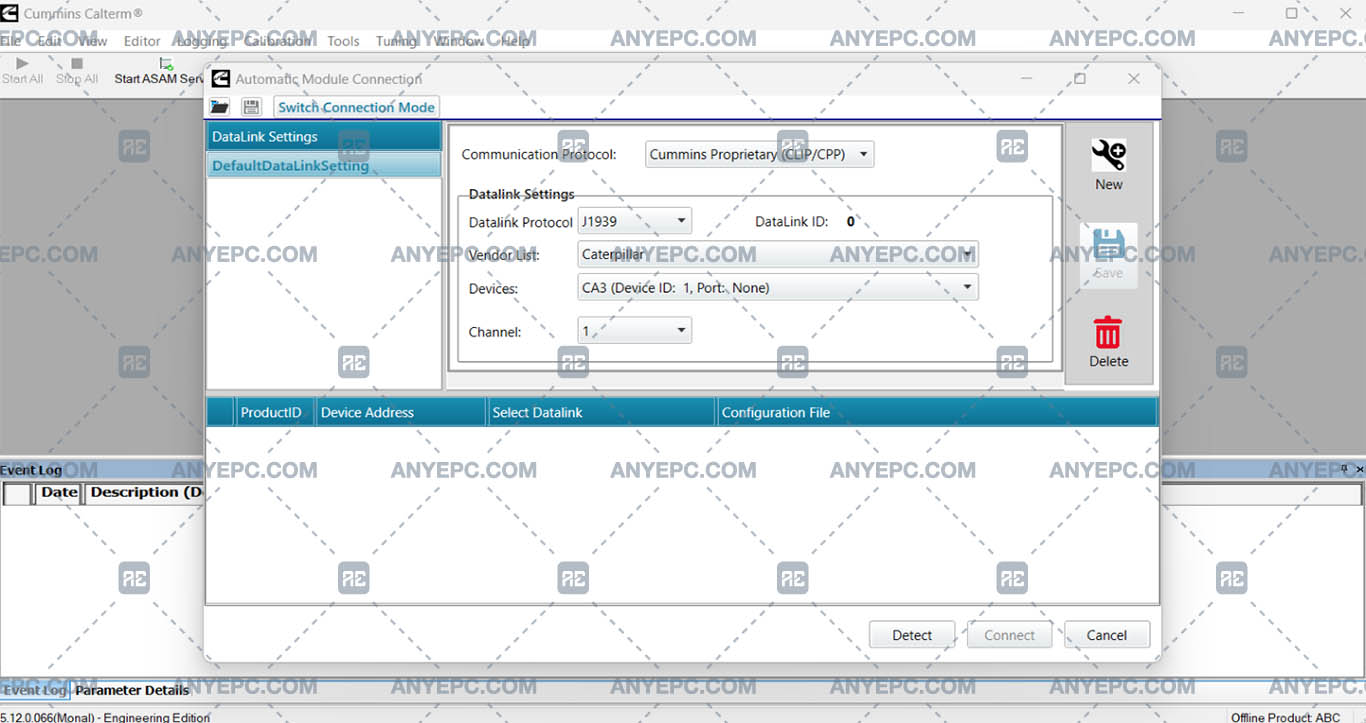
Task: Click the New datalink wrench icon
Action: click(x=1108, y=156)
